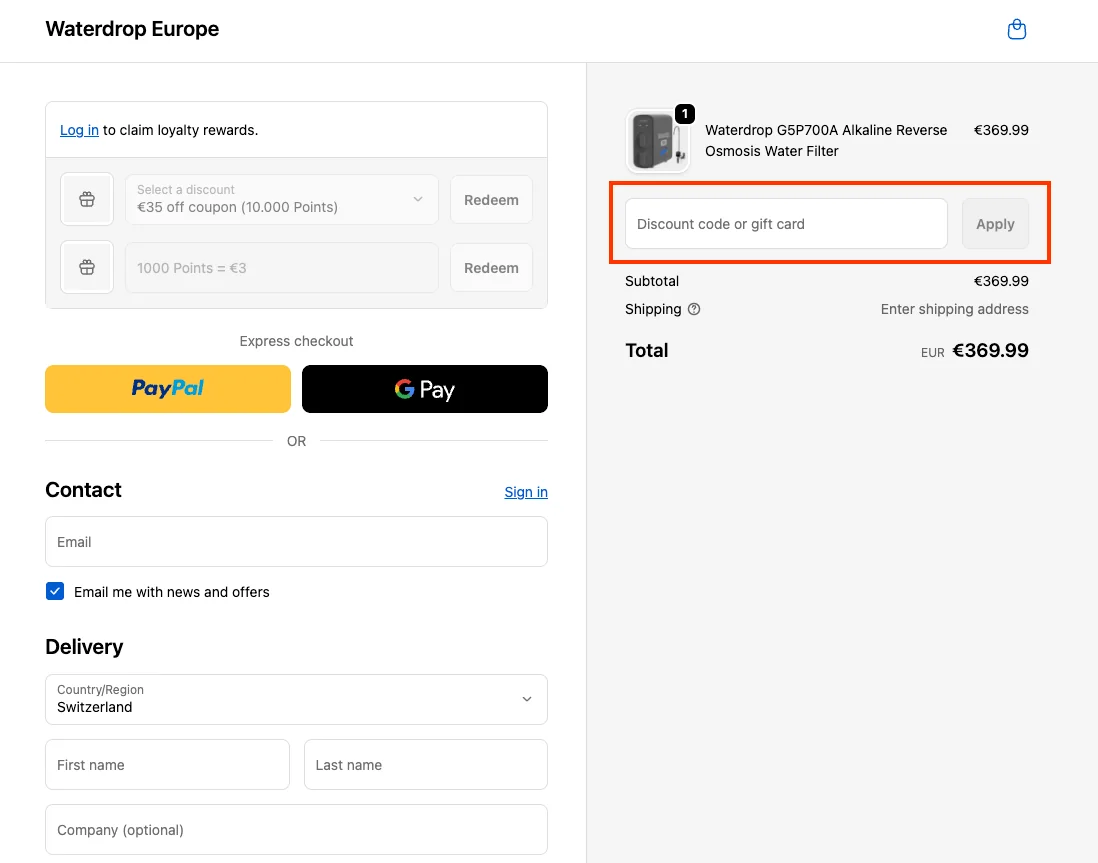Redeem the 1000 Points = €3 offer

pos(491,268)
